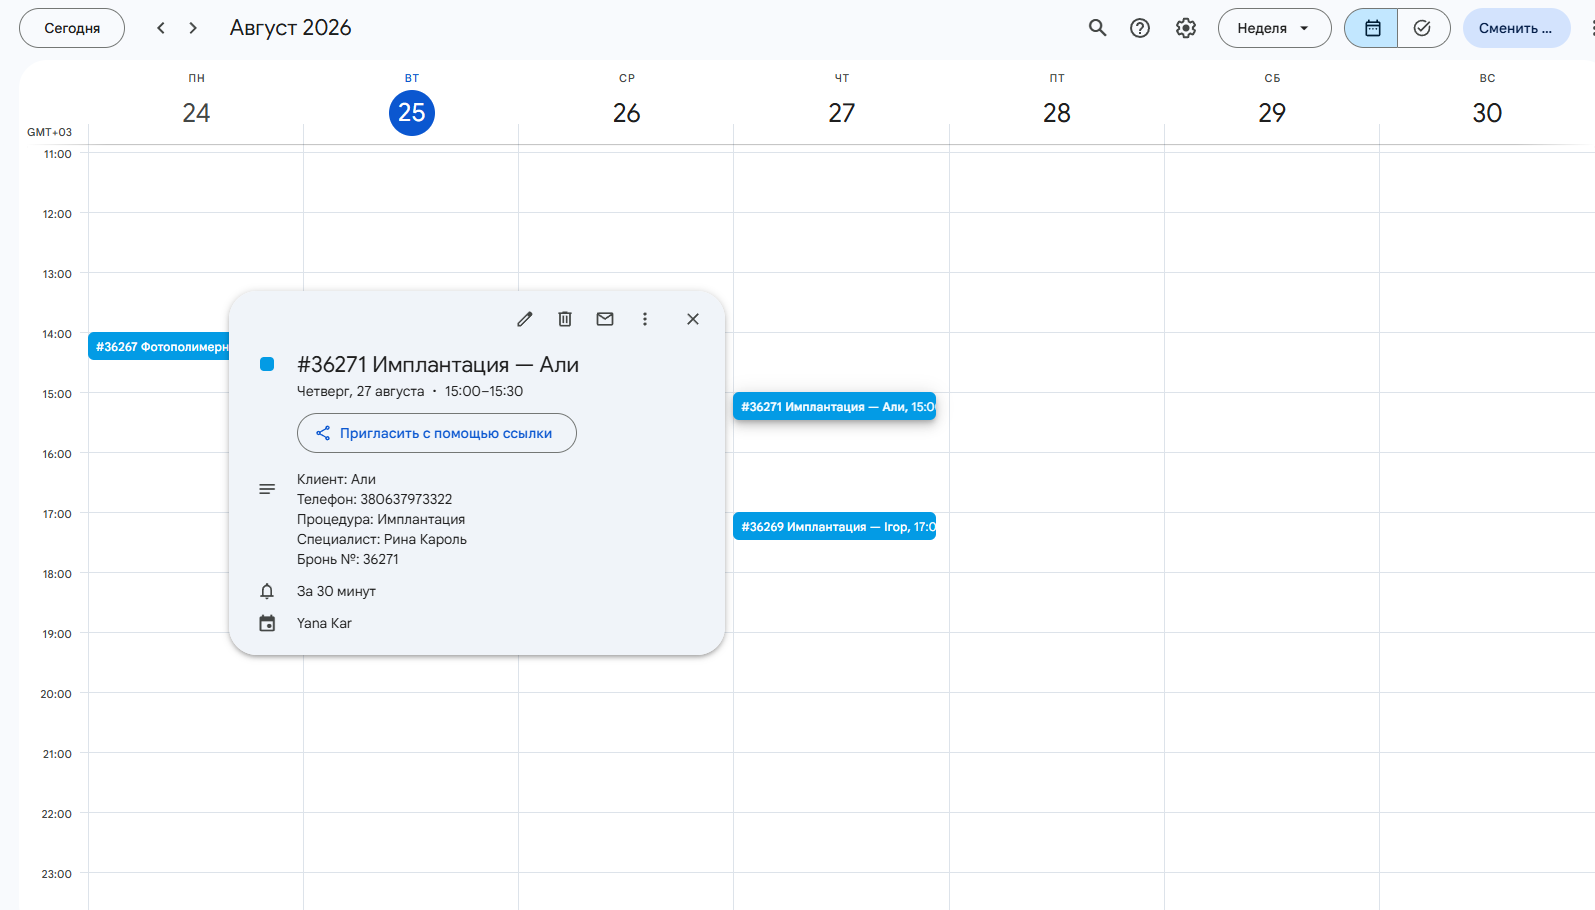Click the notification bell icon

coord(267,591)
